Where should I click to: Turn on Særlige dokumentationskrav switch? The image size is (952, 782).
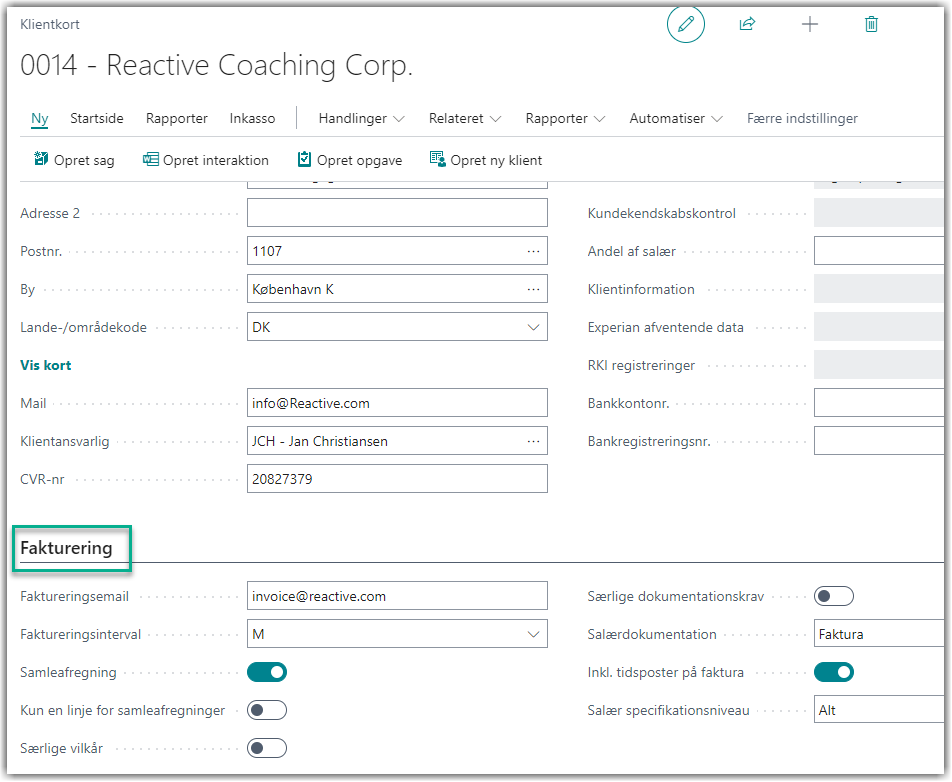tap(834, 596)
